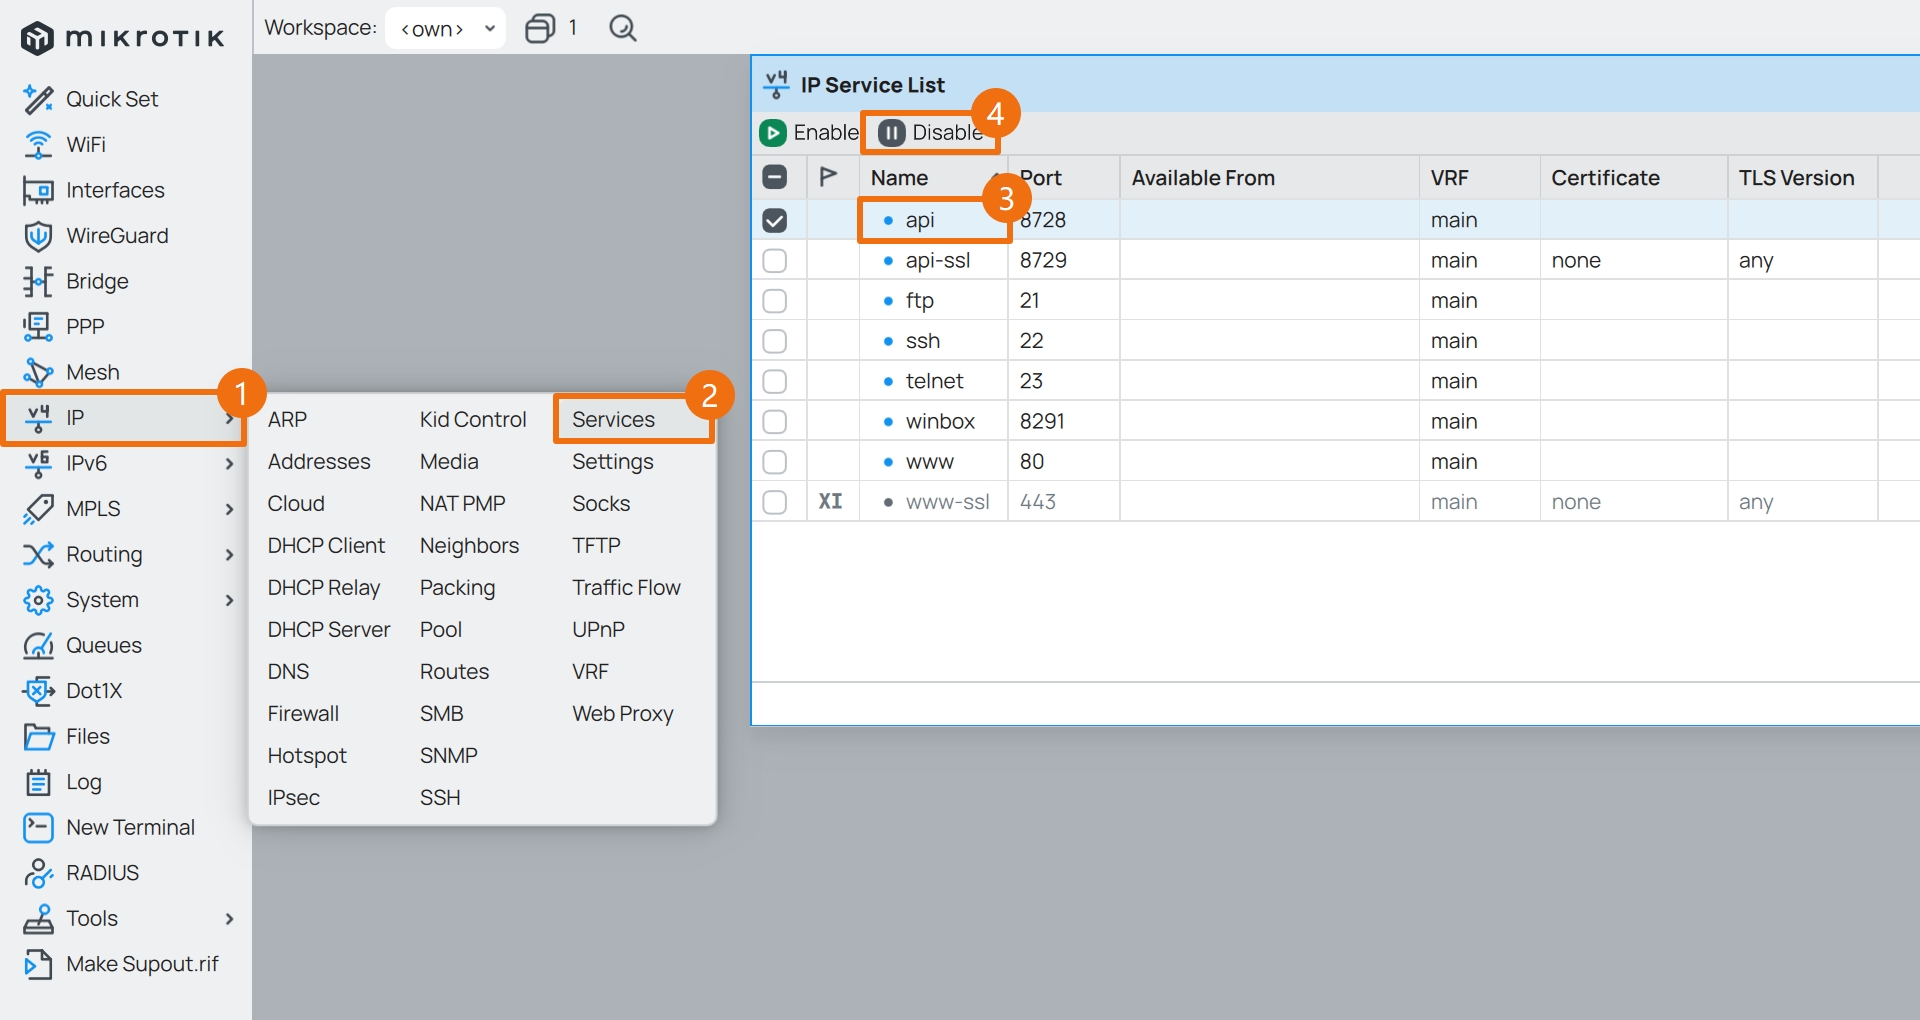Image resolution: width=1920 pixels, height=1020 pixels.
Task: Click the Mesh icon in sidebar
Action: click(38, 372)
